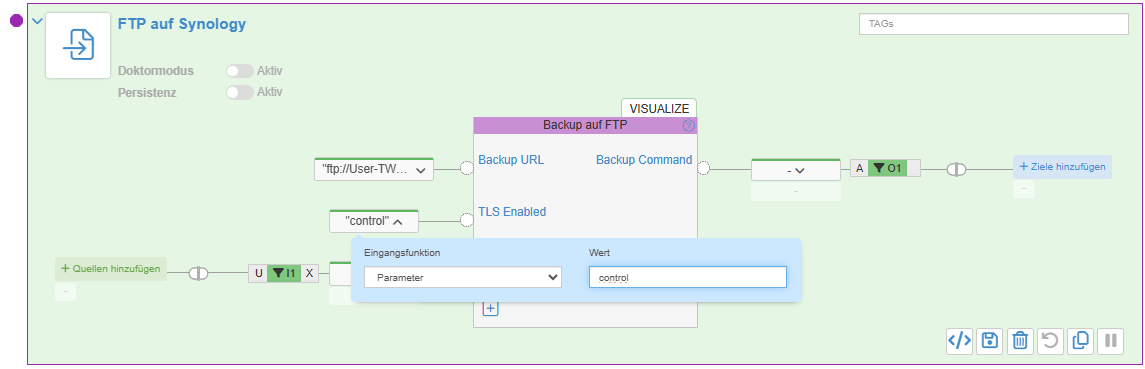The width and height of the screenshot is (1145, 369).
Task: Click the Backup URL input connector circle
Action: (467, 169)
